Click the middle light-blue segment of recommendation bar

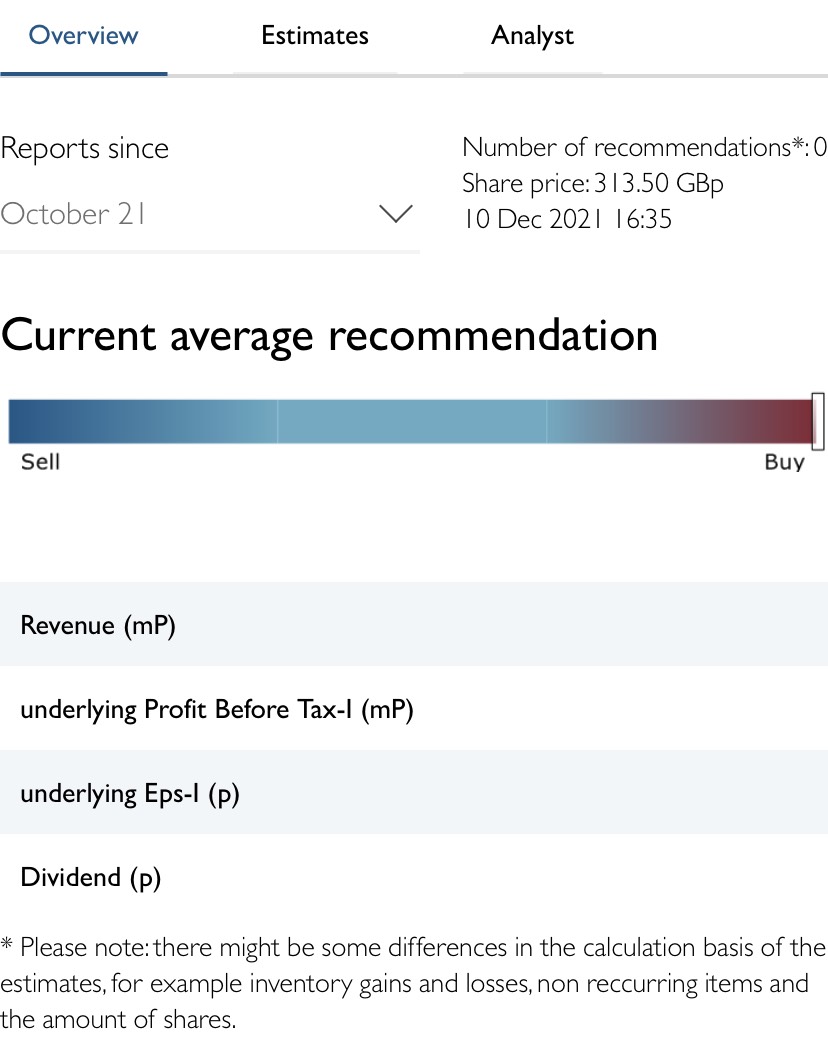(412, 421)
